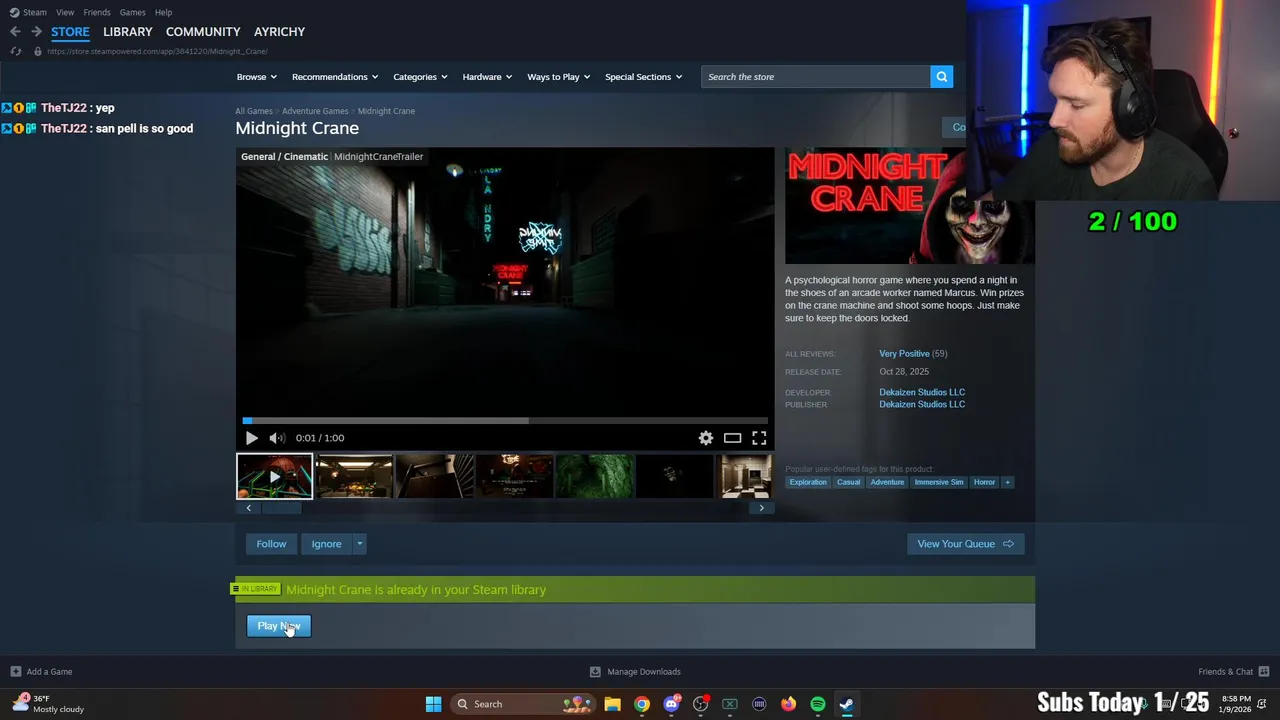Select the Immersive Sim tag
Viewport: 1280px width, 720px height.
(939, 482)
